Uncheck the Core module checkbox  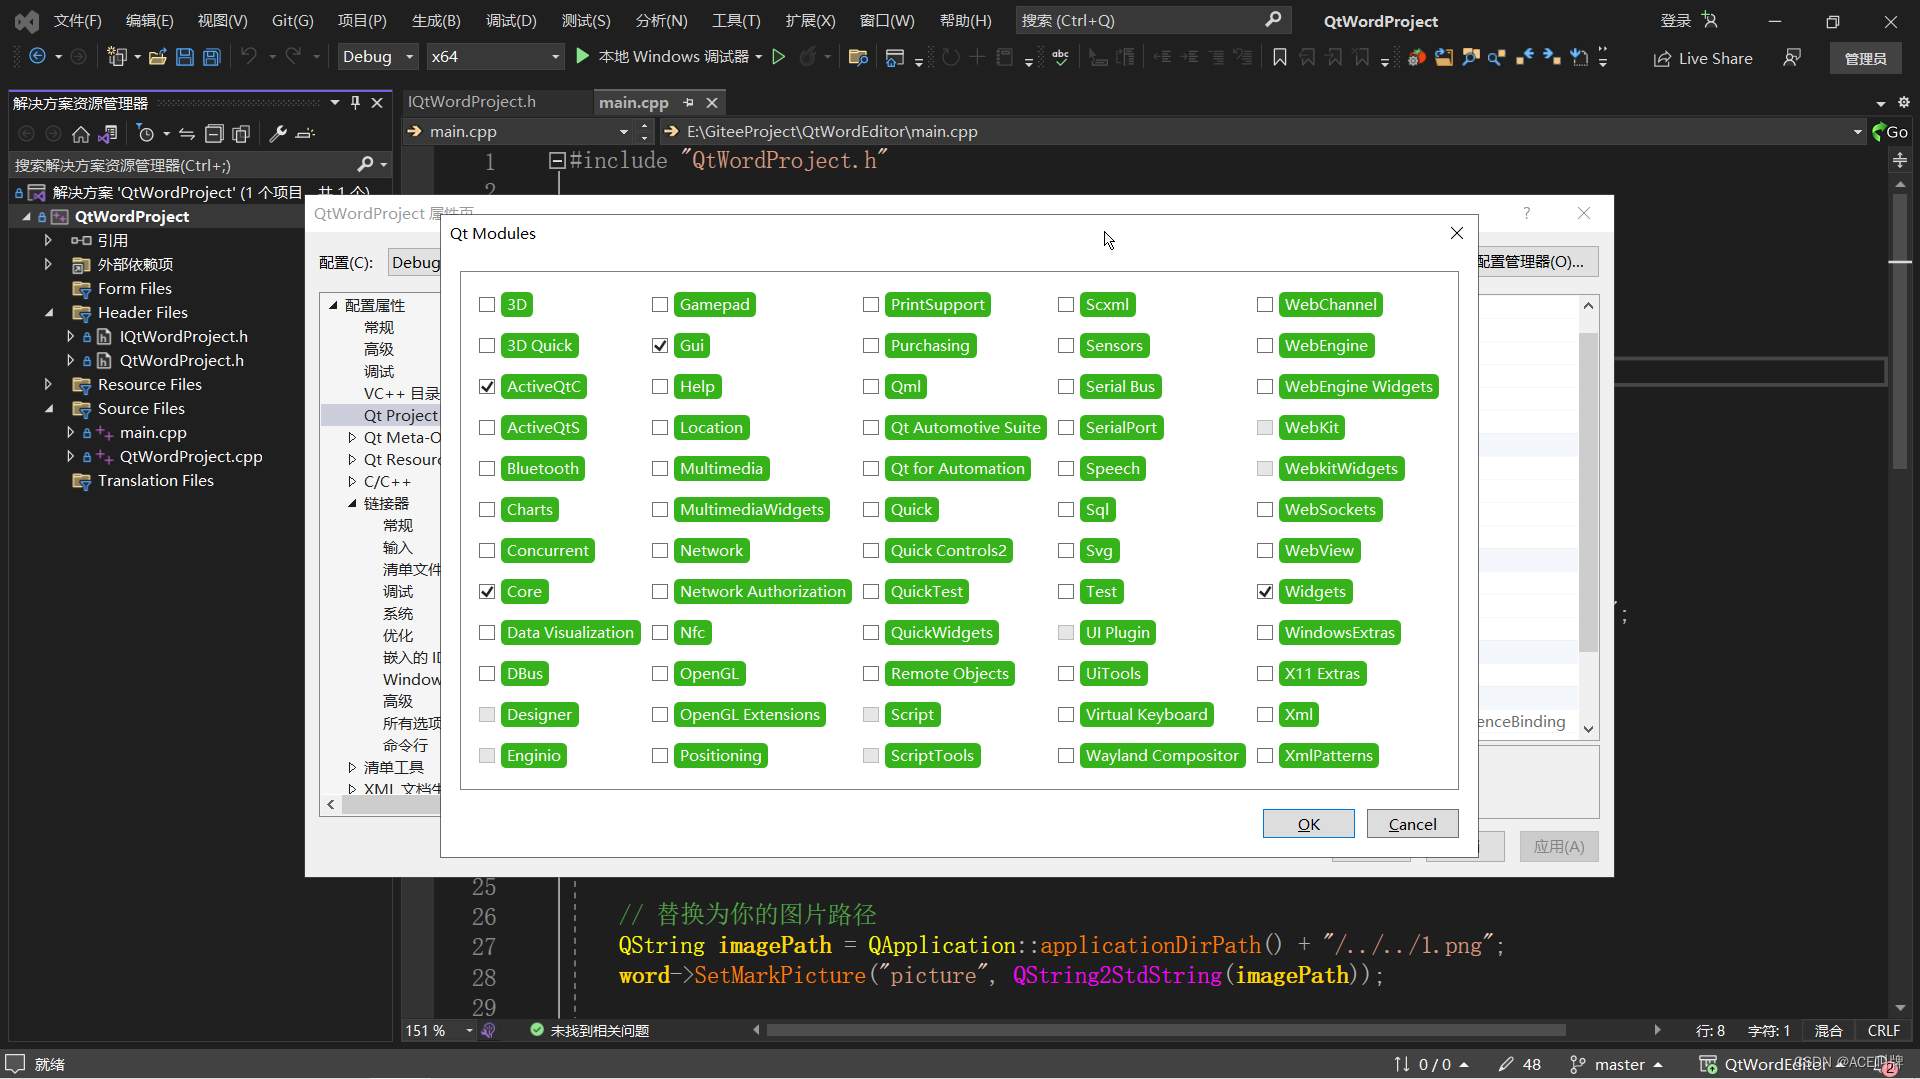(487, 591)
